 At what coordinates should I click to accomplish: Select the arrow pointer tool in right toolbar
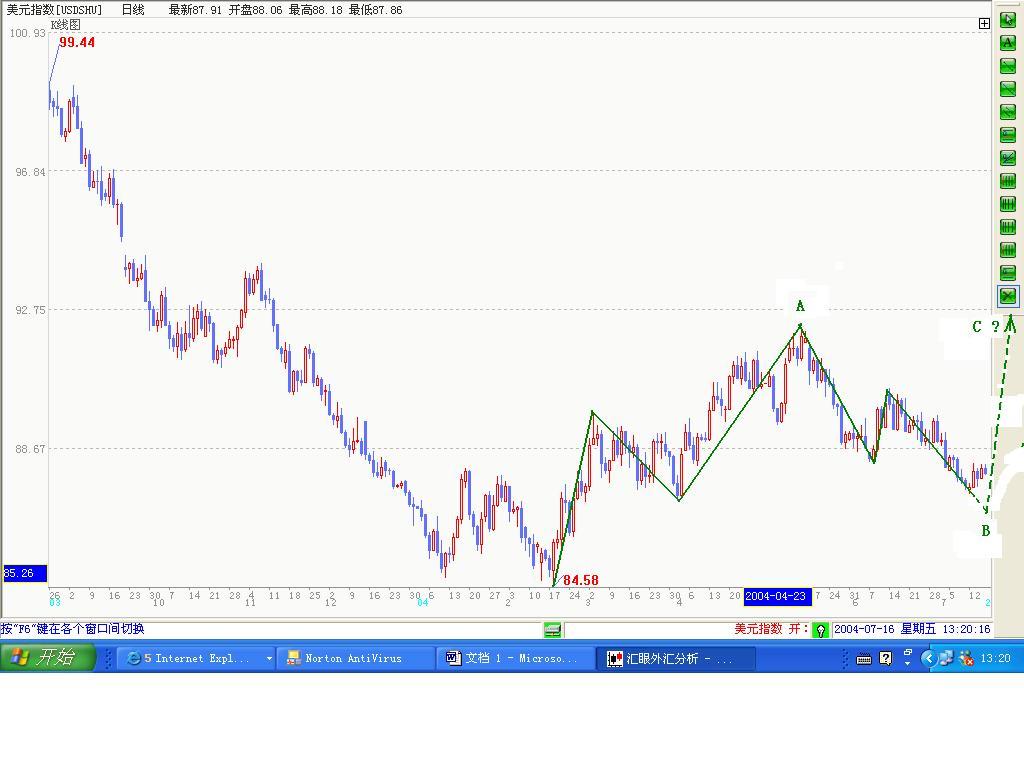(1008, 20)
